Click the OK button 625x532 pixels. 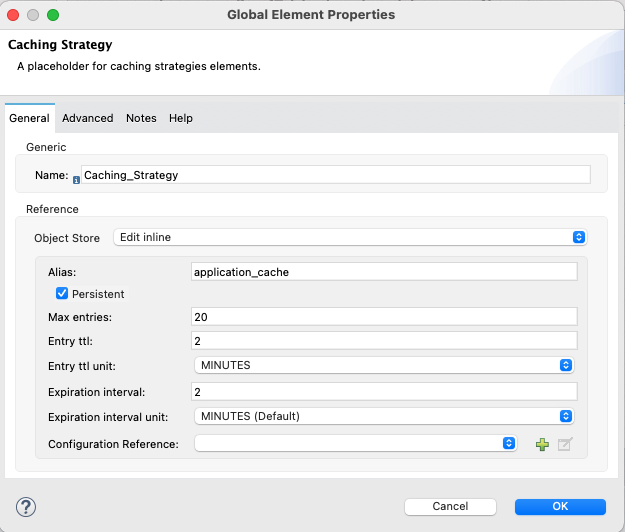coord(560,506)
